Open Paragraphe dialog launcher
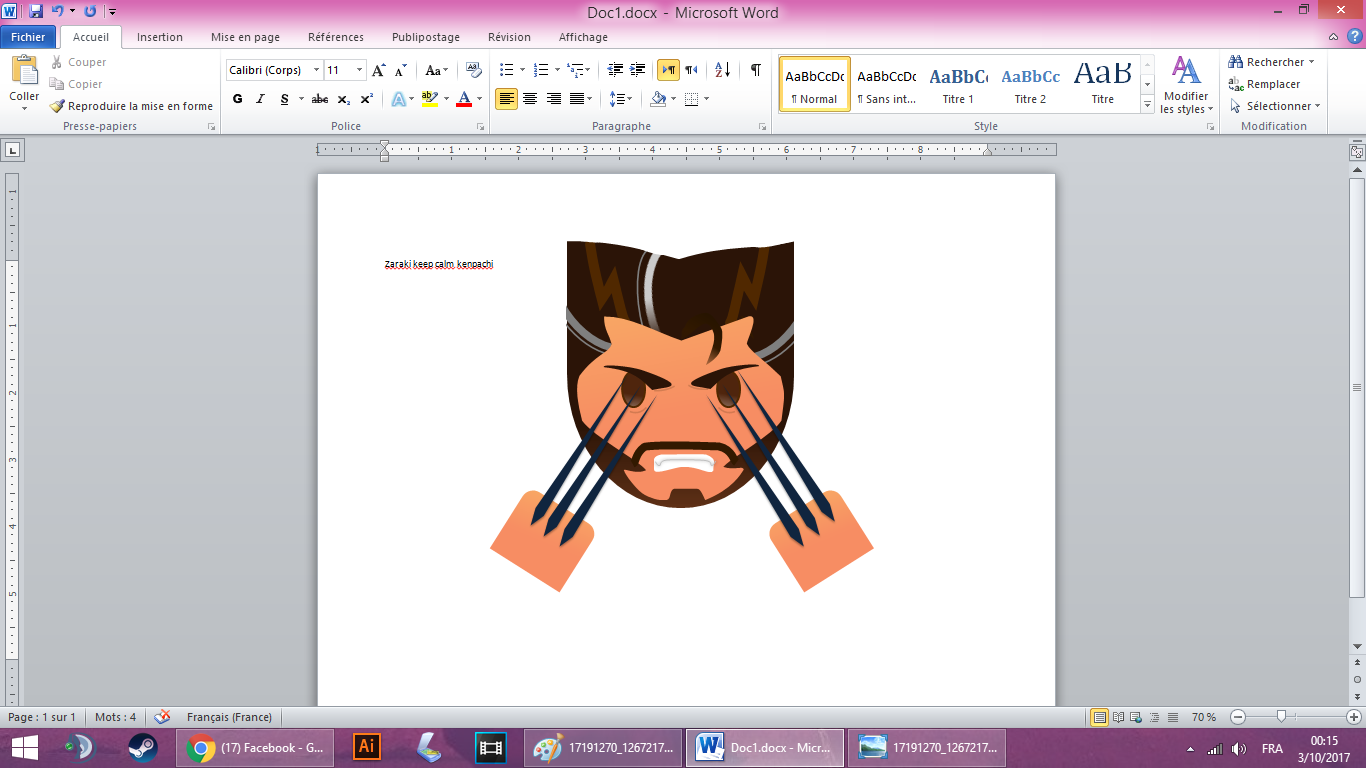1366x768 pixels. coord(763,127)
